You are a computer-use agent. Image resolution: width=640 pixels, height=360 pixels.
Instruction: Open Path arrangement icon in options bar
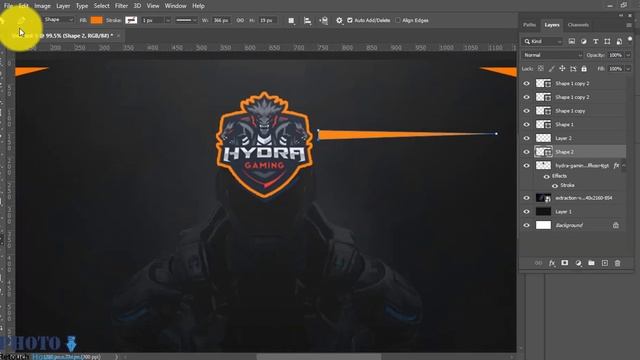[323, 20]
